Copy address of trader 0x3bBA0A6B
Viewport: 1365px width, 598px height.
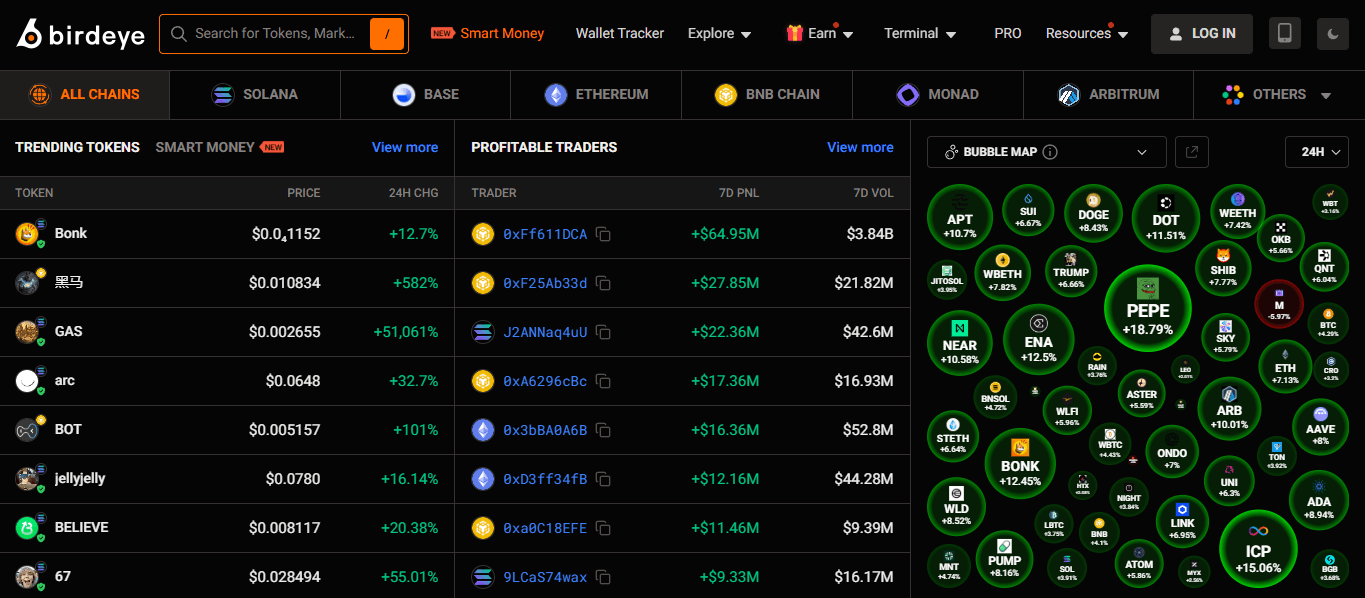pyautogui.click(x=603, y=430)
